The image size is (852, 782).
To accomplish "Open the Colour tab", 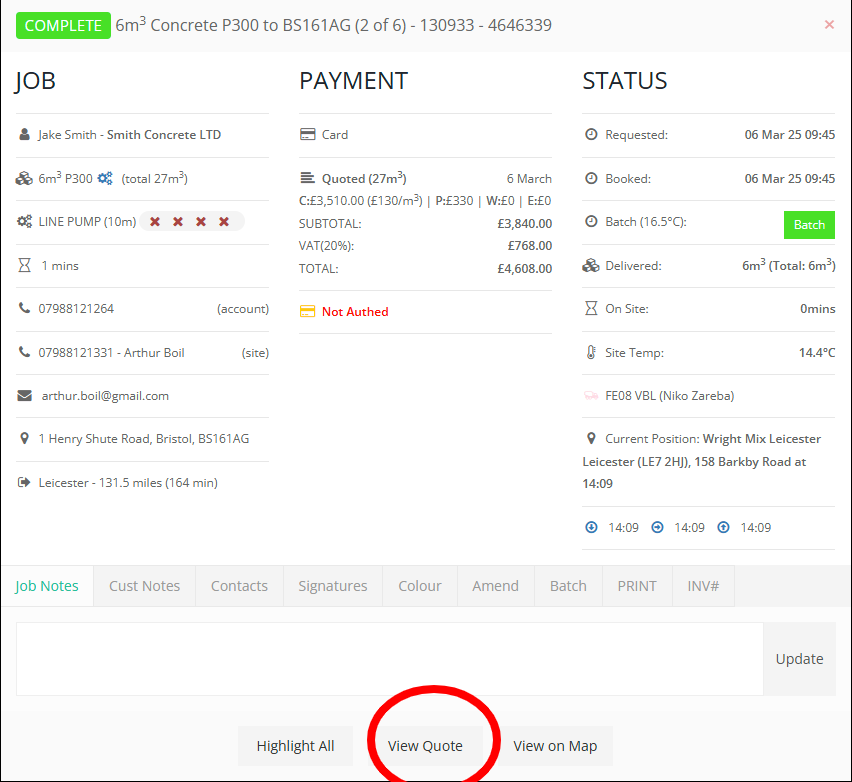I will [x=419, y=586].
